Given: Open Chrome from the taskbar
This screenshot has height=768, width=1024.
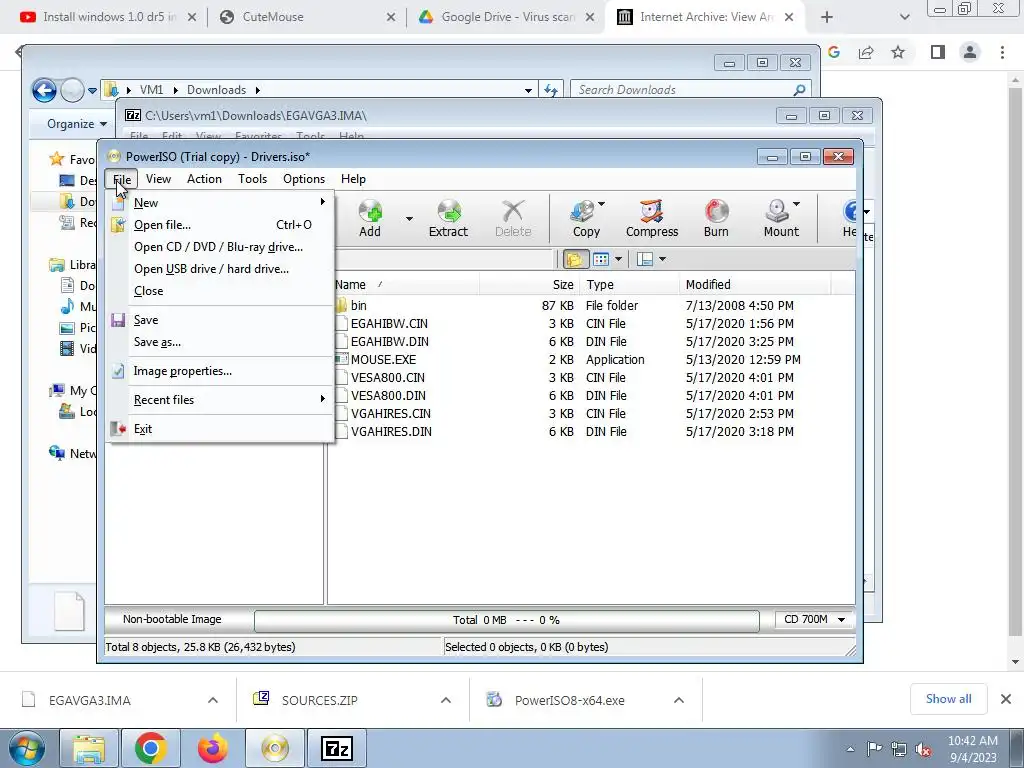Looking at the screenshot, I should point(151,748).
